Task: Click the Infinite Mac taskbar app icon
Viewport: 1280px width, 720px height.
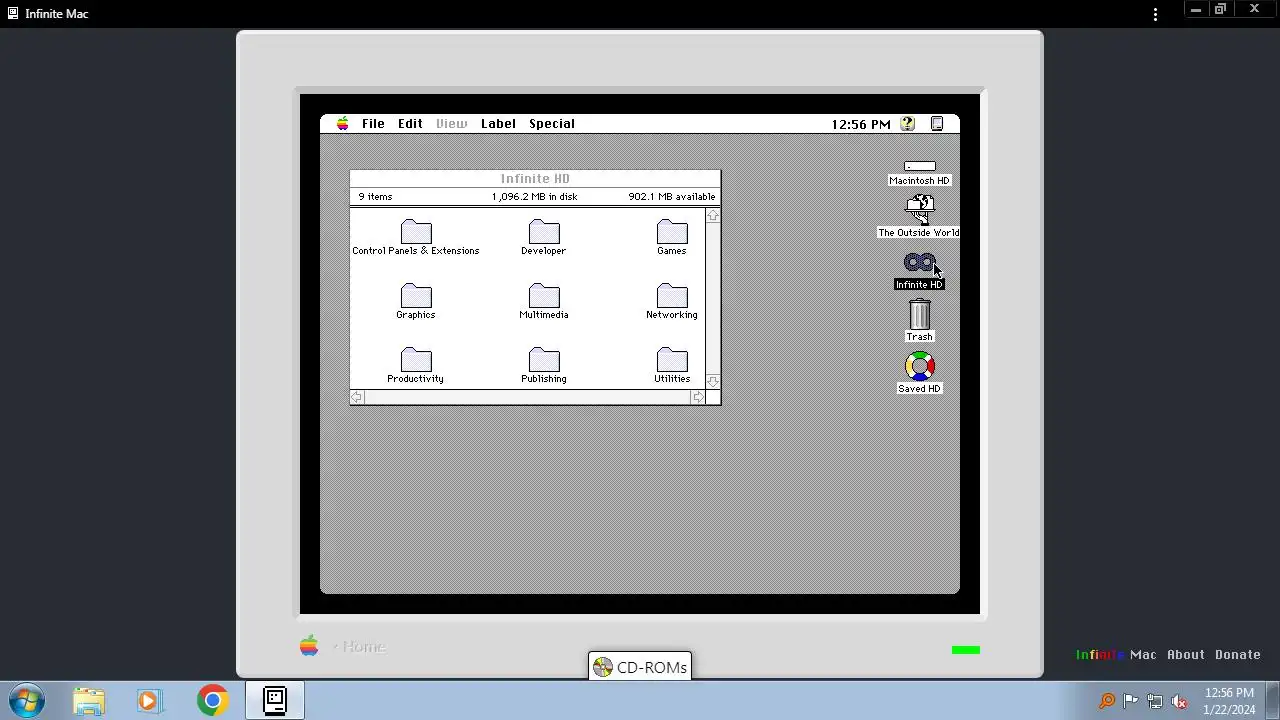Action: (x=275, y=701)
